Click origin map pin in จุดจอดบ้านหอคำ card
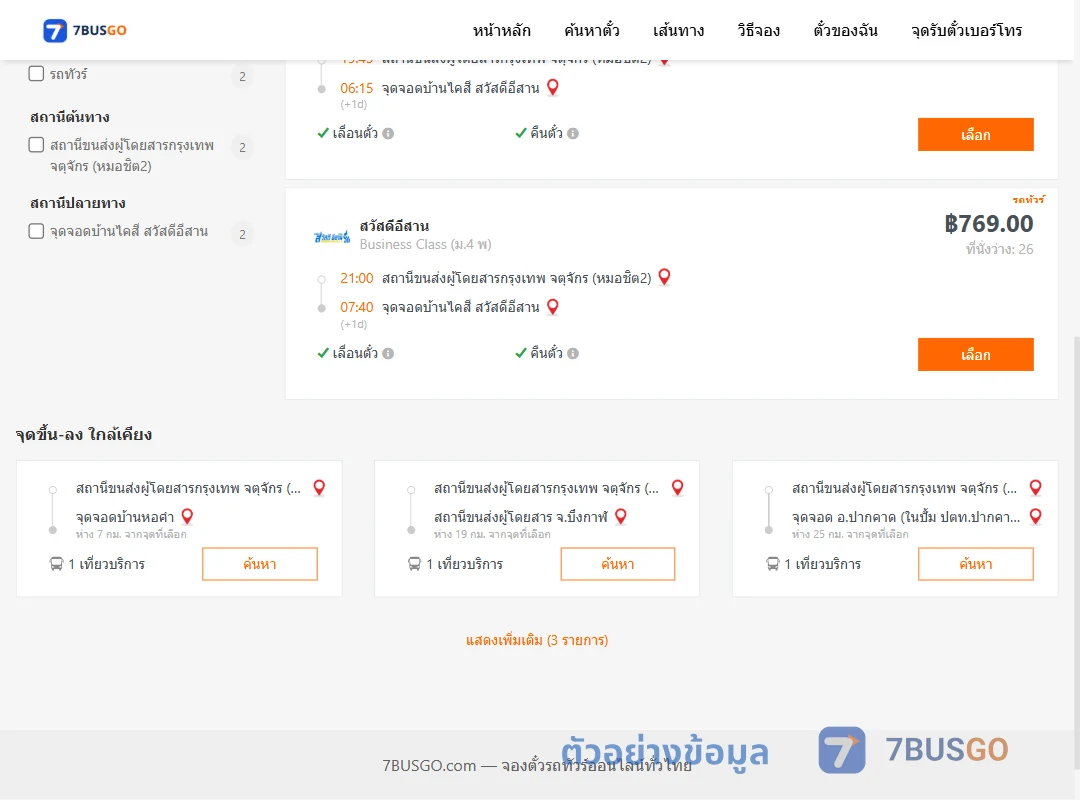Image resolution: width=1080 pixels, height=800 pixels. click(319, 488)
